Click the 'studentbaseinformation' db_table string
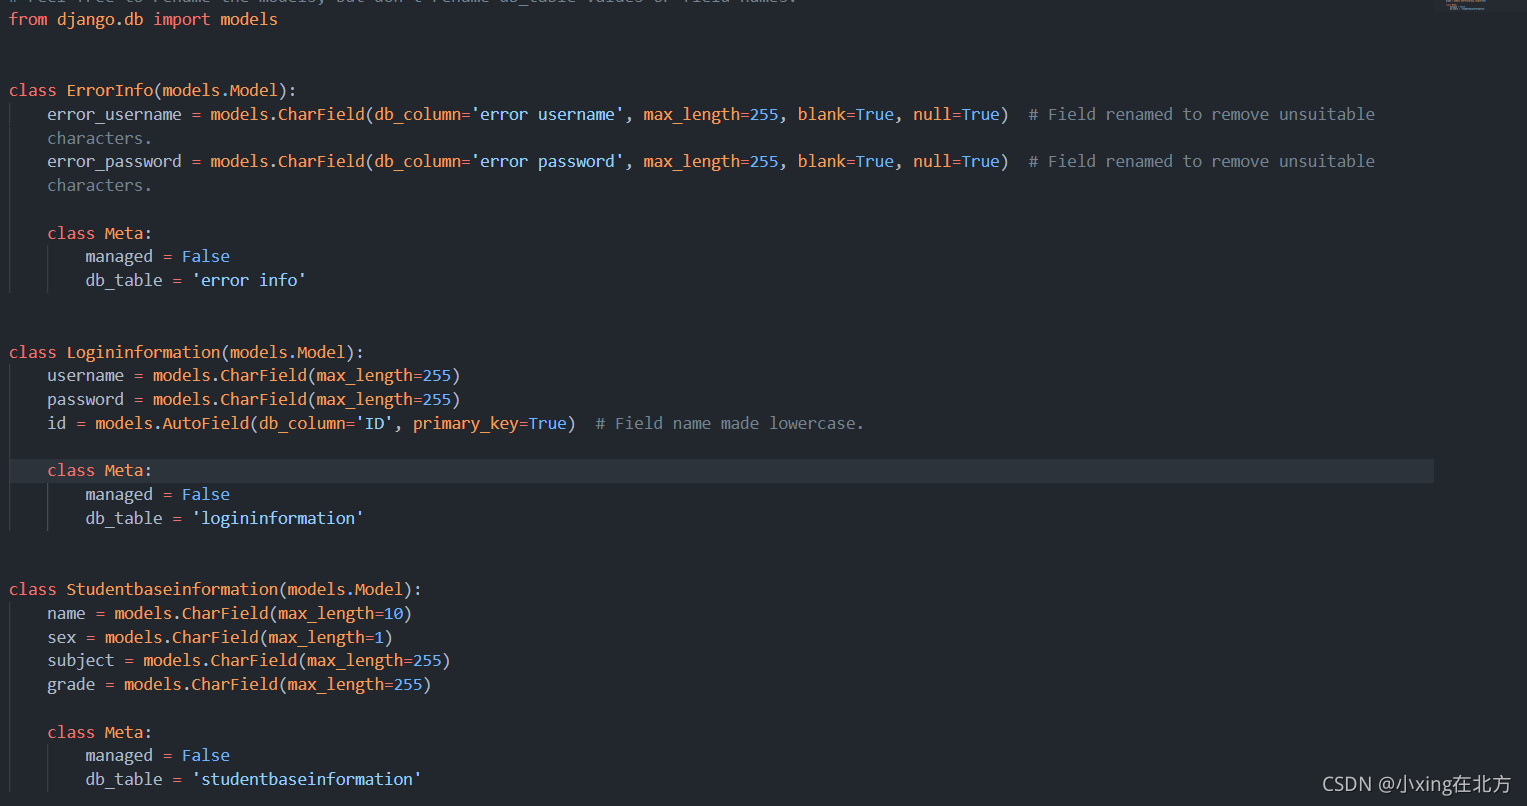Screen dimensions: 1527x806 [x=307, y=779]
